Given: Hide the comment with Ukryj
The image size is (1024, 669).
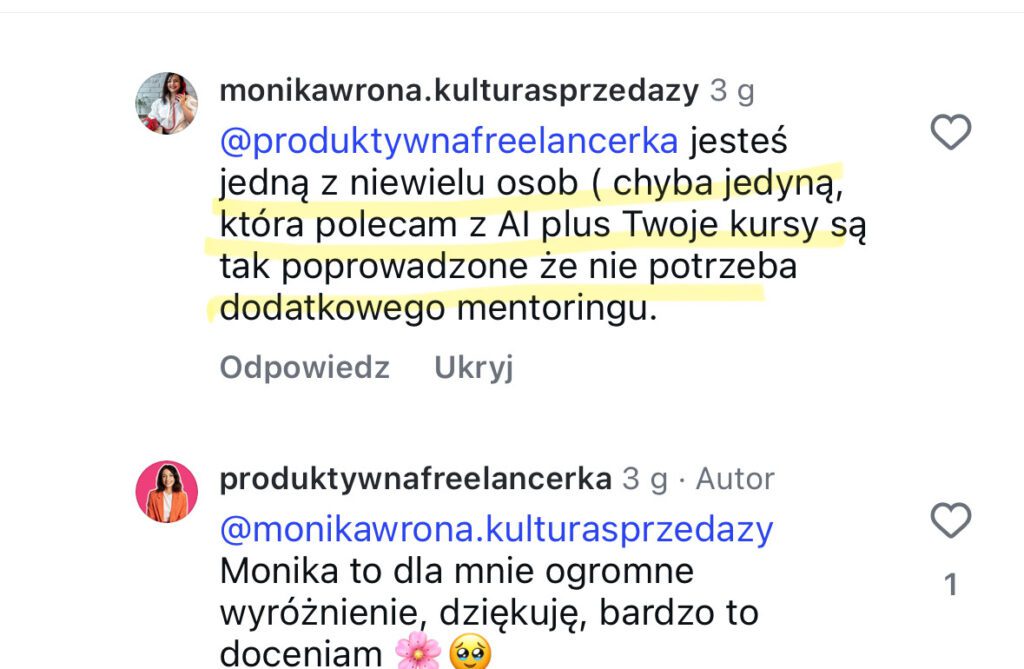Looking at the screenshot, I should click(x=473, y=368).
